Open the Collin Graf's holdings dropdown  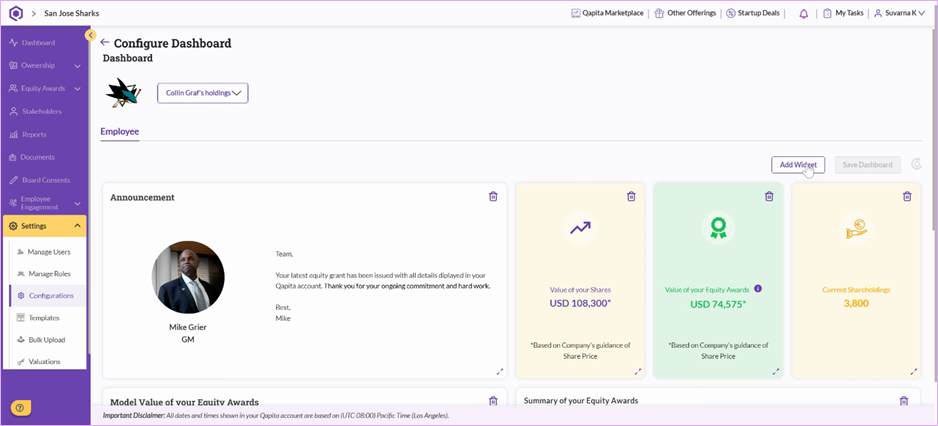pos(203,93)
